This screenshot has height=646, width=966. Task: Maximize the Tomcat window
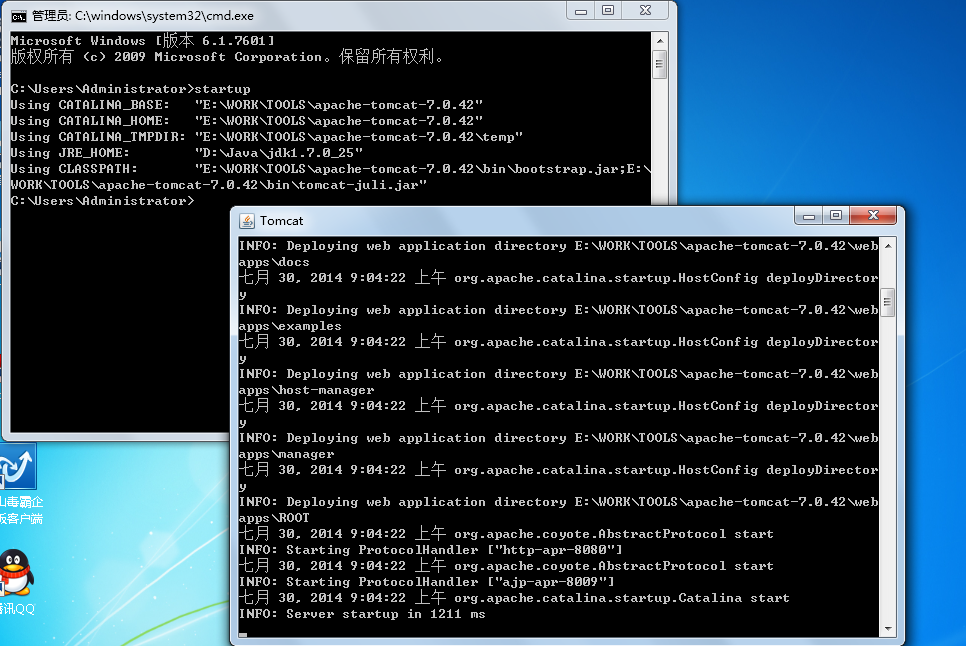pos(836,216)
